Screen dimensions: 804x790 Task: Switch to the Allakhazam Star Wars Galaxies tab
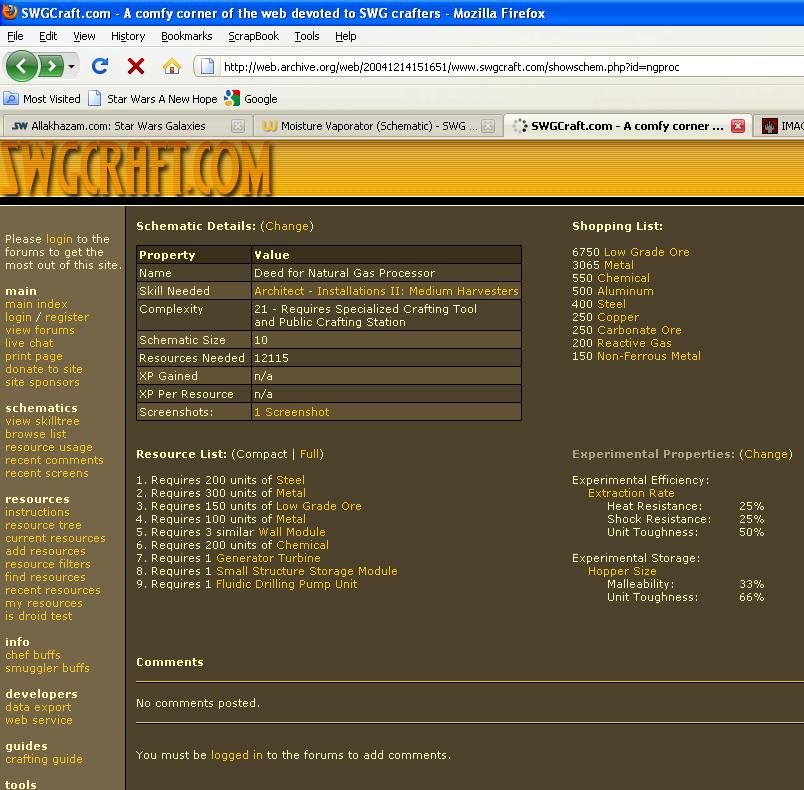(118, 126)
